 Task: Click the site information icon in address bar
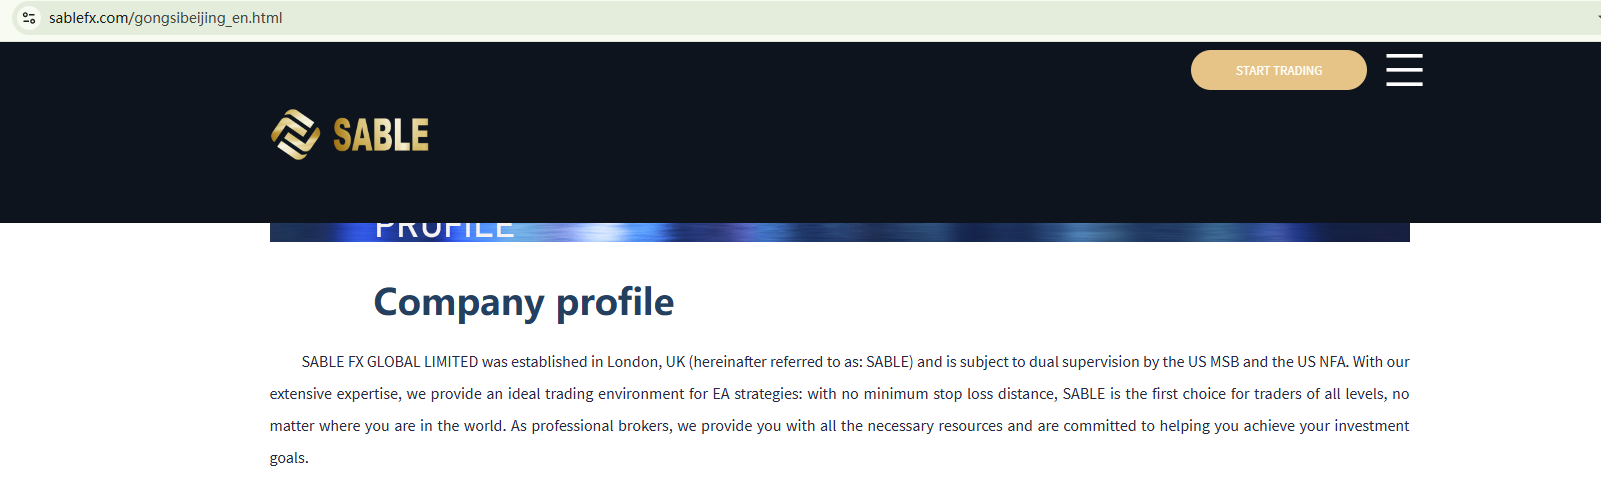(29, 18)
